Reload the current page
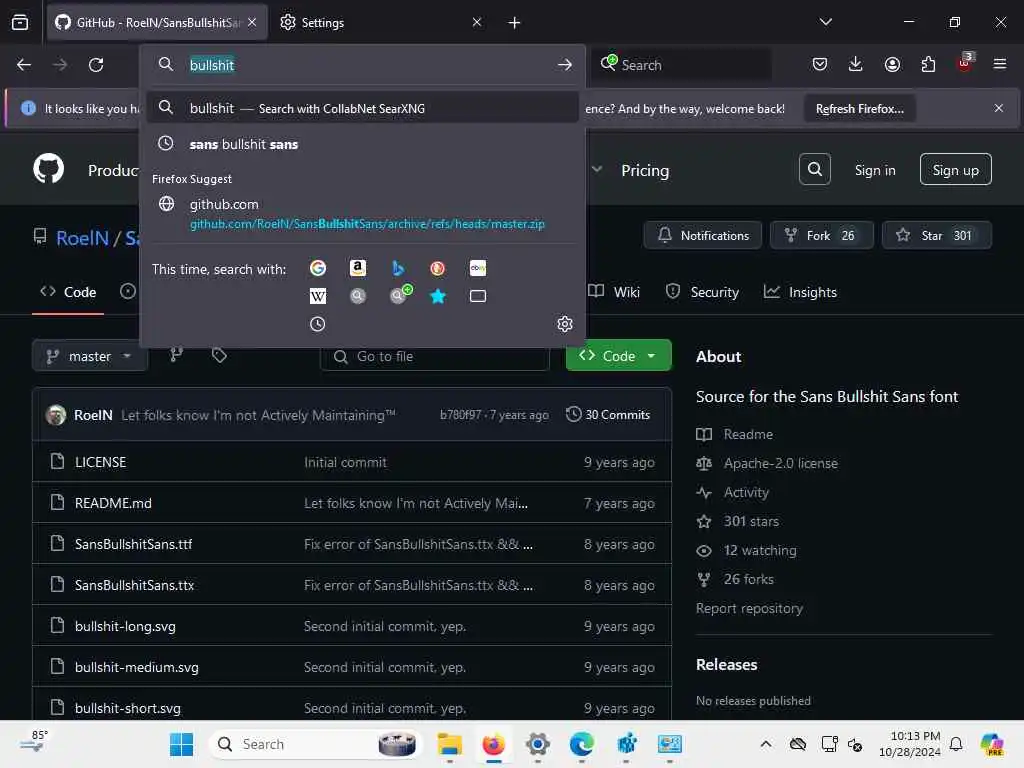Viewport: 1024px width, 768px height. [96, 65]
